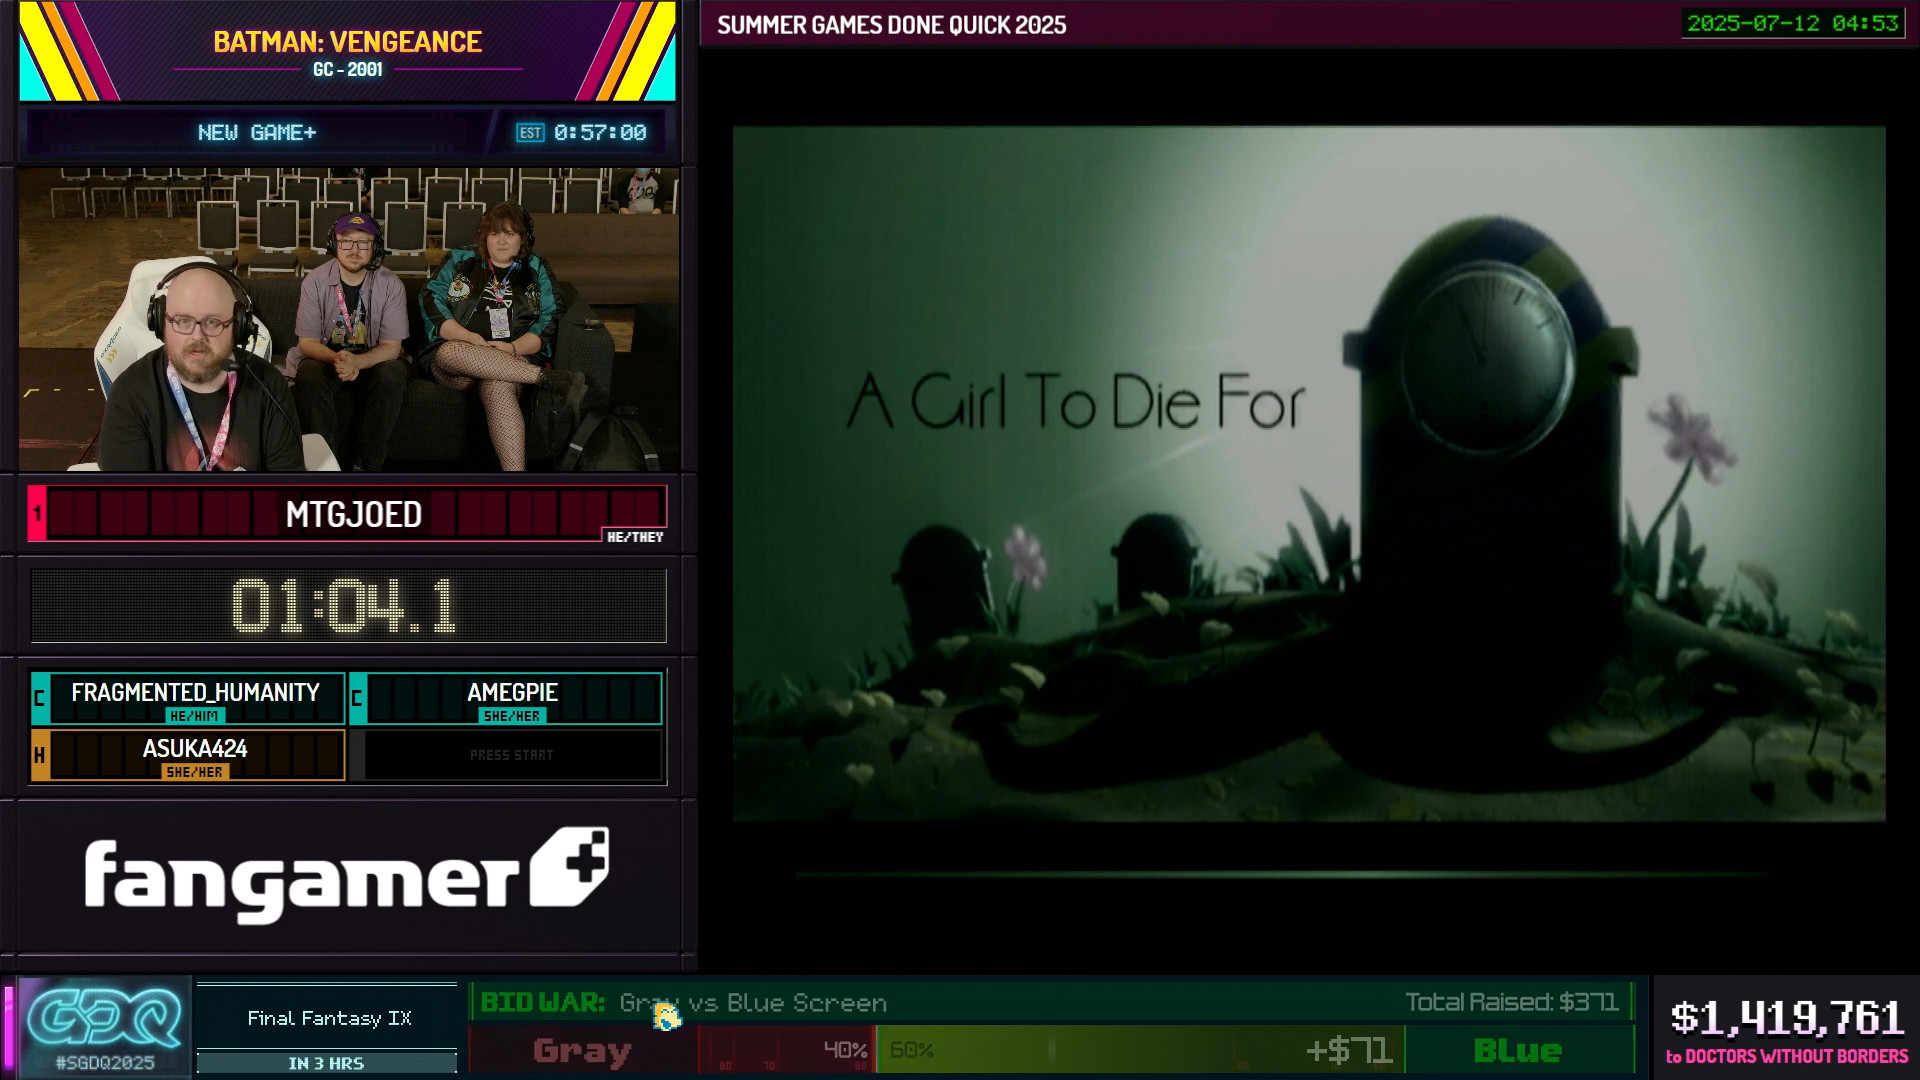The height and width of the screenshot is (1080, 1920).
Task: Click the 2025-07-12 04:53 timestamp
Action: coord(1793,23)
